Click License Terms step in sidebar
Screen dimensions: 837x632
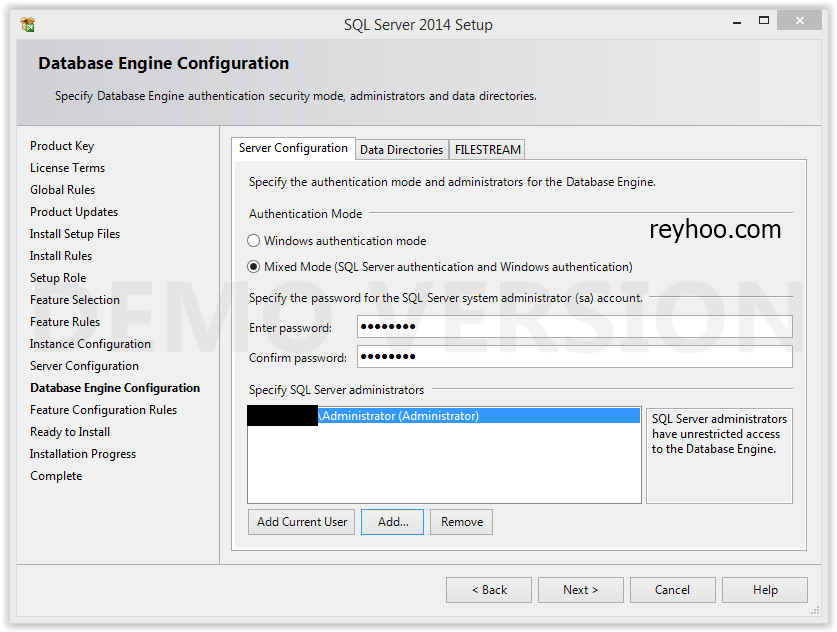coord(67,168)
